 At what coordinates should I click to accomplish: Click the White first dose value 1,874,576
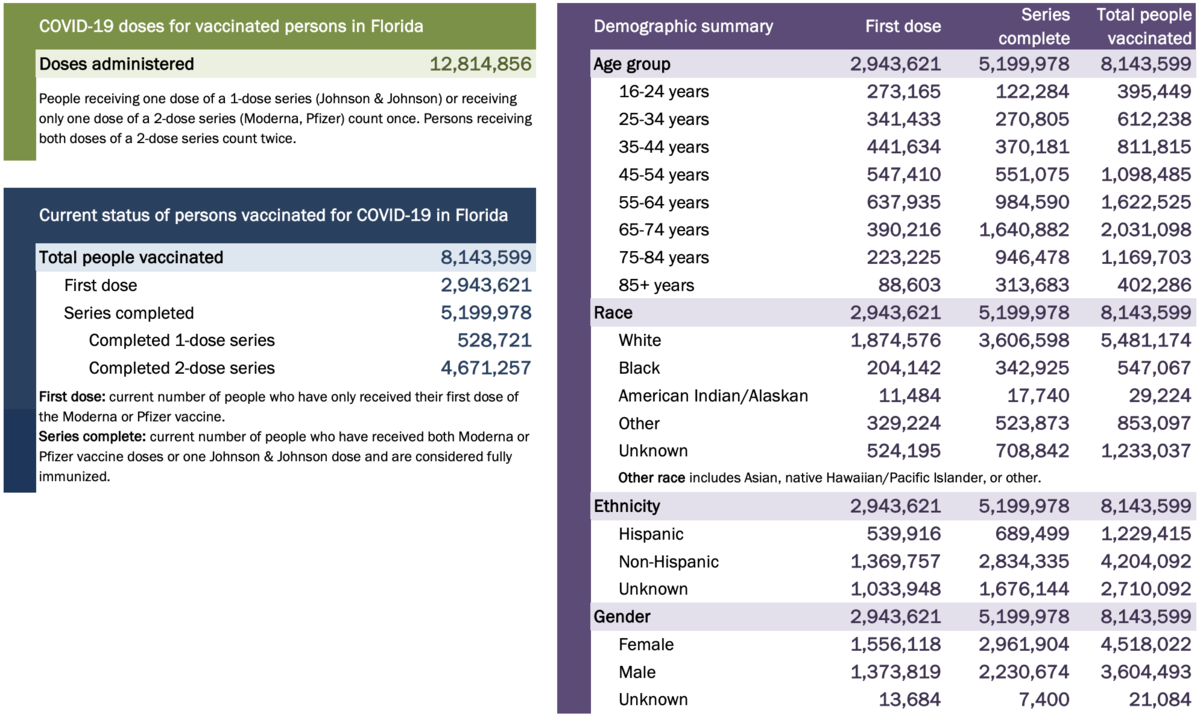[895, 340]
